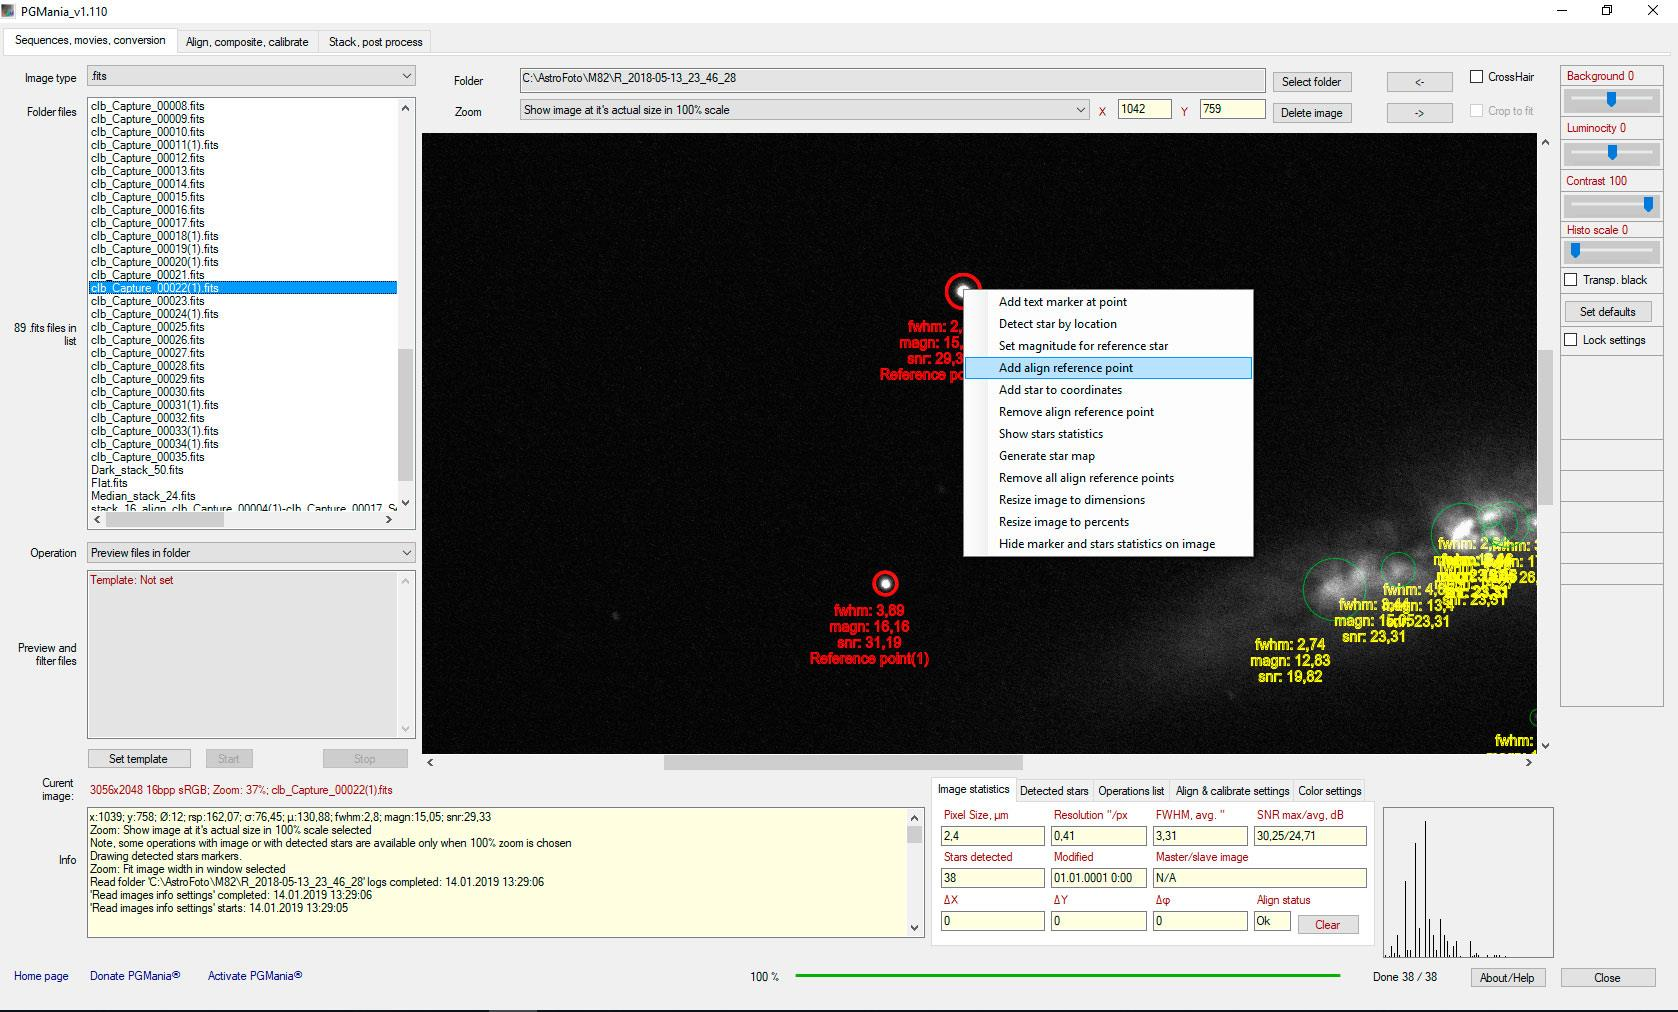Enable the Lock settings checkbox
The height and width of the screenshot is (1012, 1678).
point(1571,340)
